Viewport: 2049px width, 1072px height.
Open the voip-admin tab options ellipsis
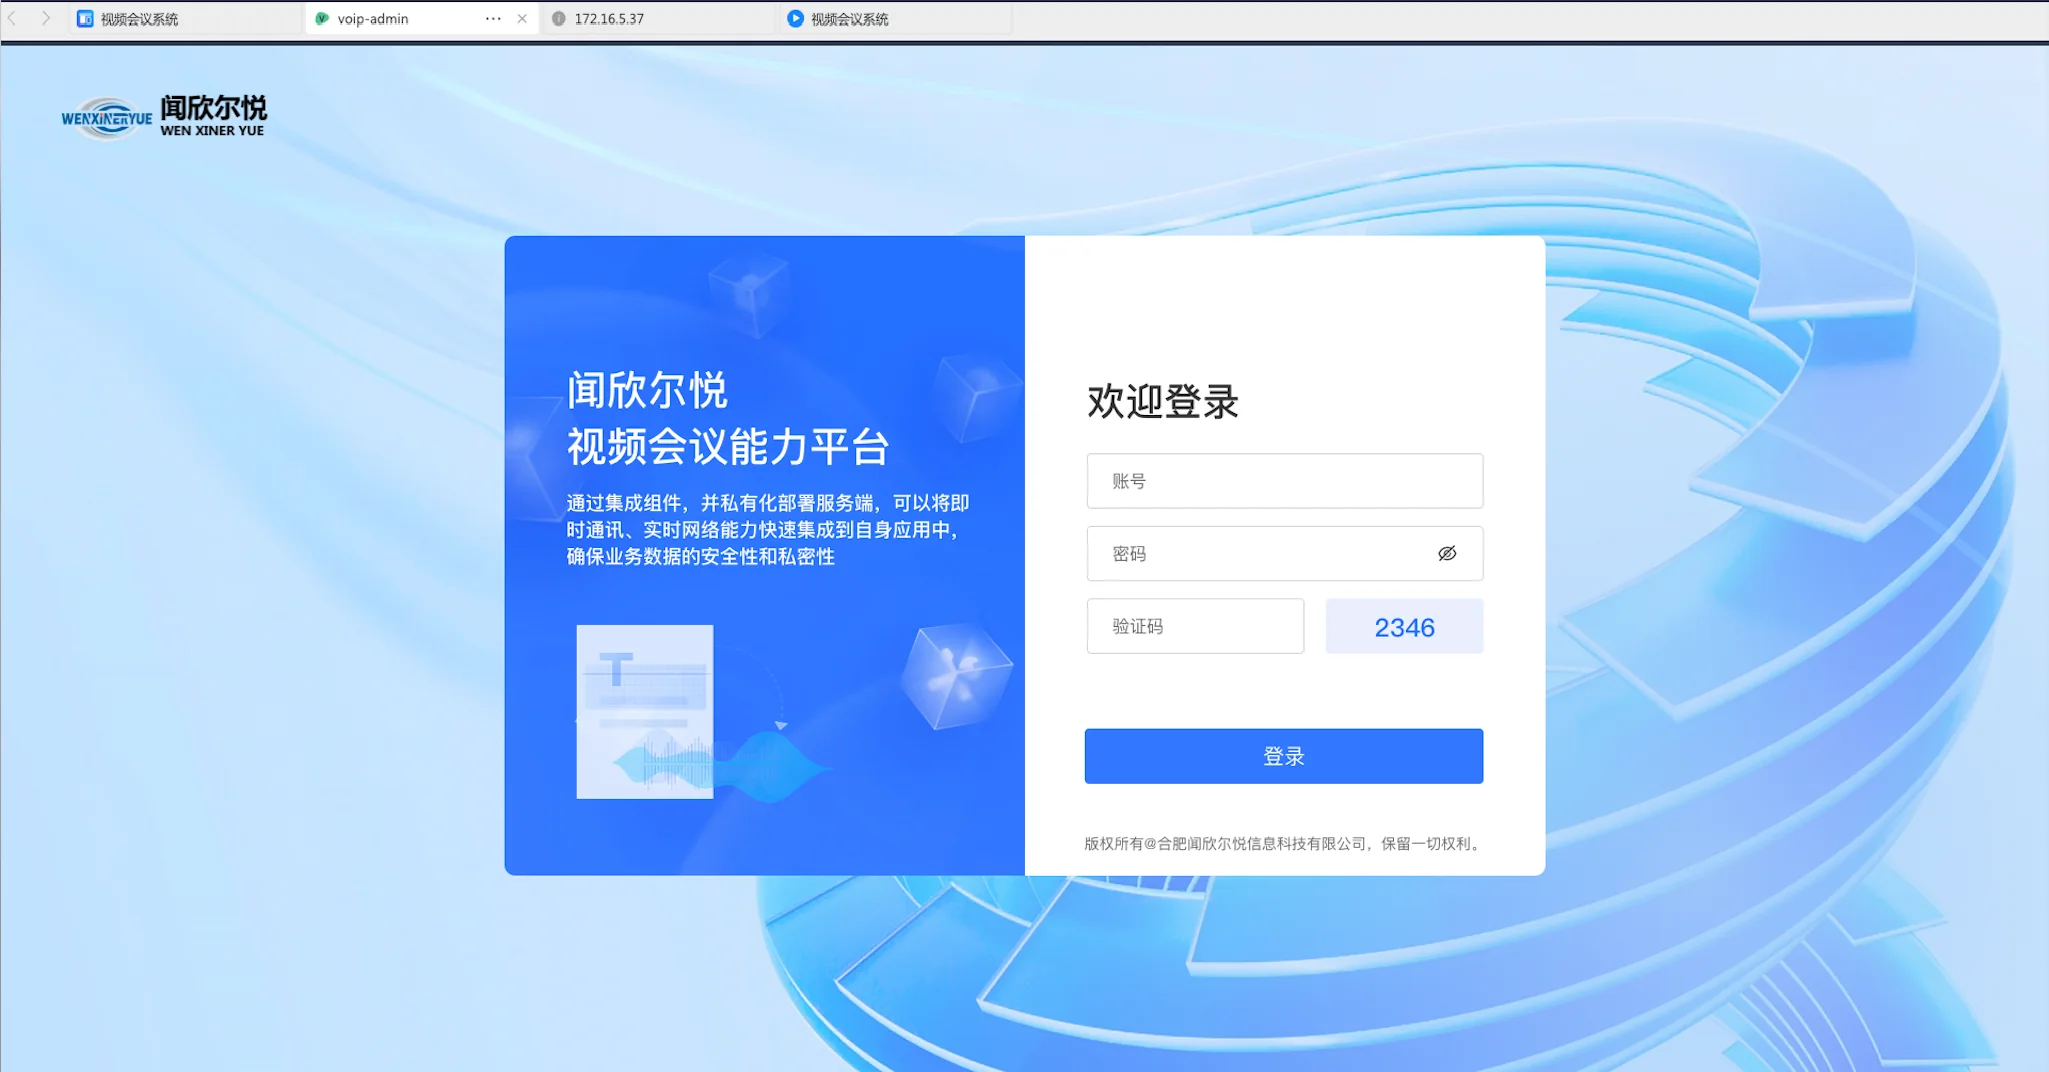[x=493, y=19]
